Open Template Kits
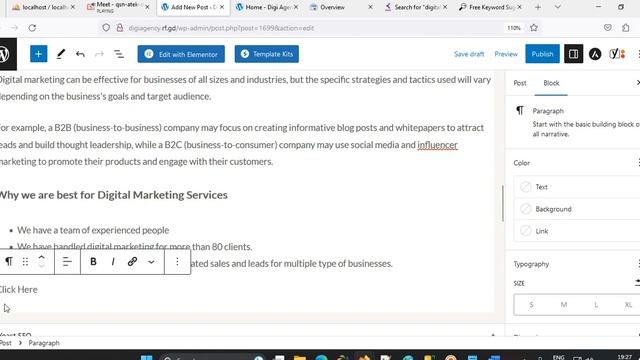The image size is (640, 360). [267, 54]
